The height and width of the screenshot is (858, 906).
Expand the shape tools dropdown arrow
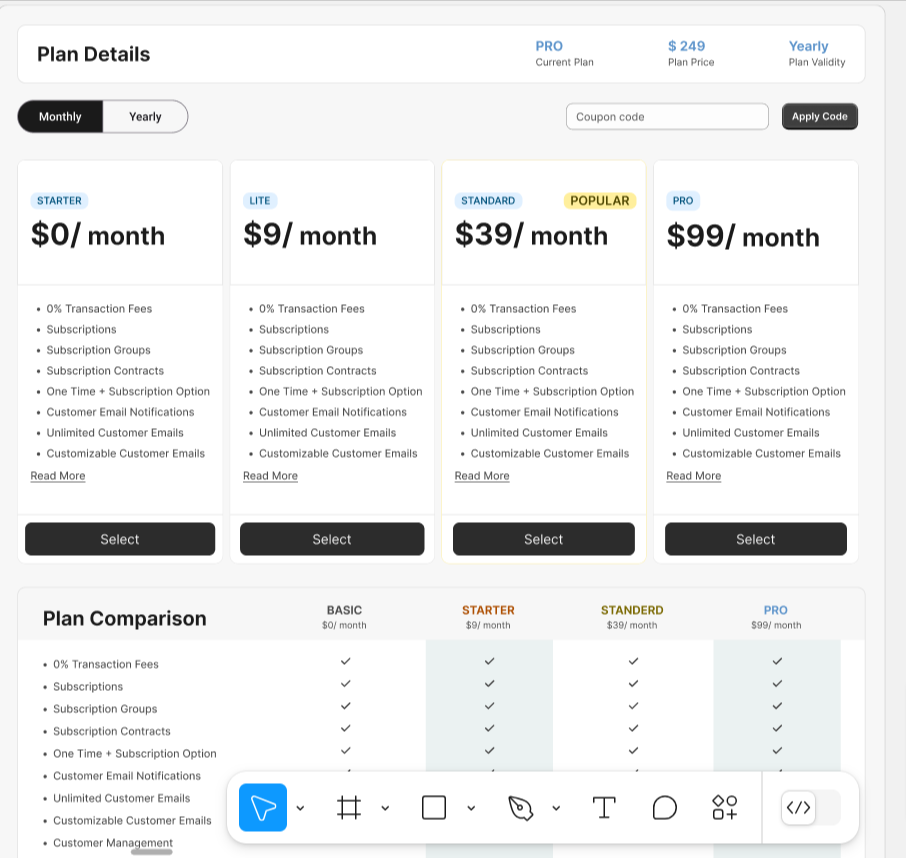point(471,808)
